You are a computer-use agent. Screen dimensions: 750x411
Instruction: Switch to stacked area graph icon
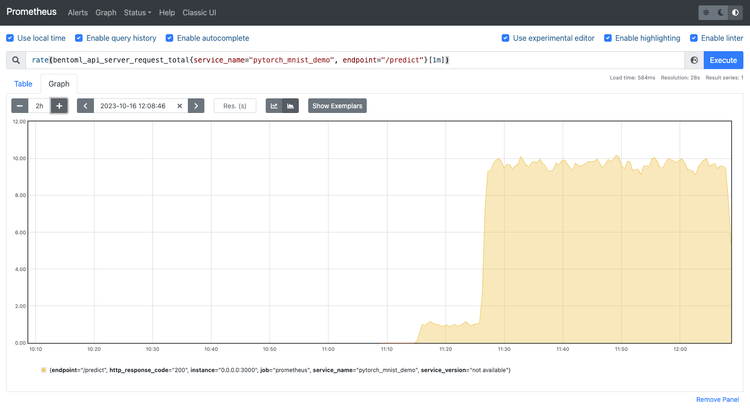point(290,106)
